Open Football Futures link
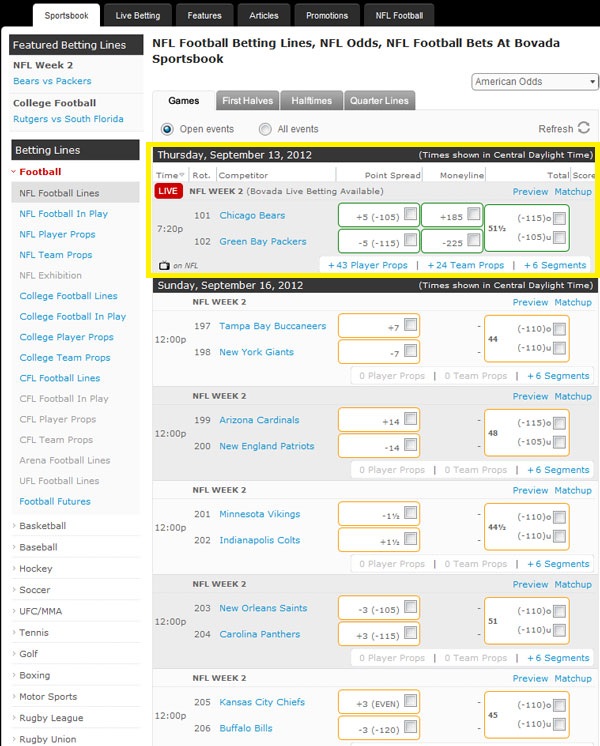 point(55,501)
